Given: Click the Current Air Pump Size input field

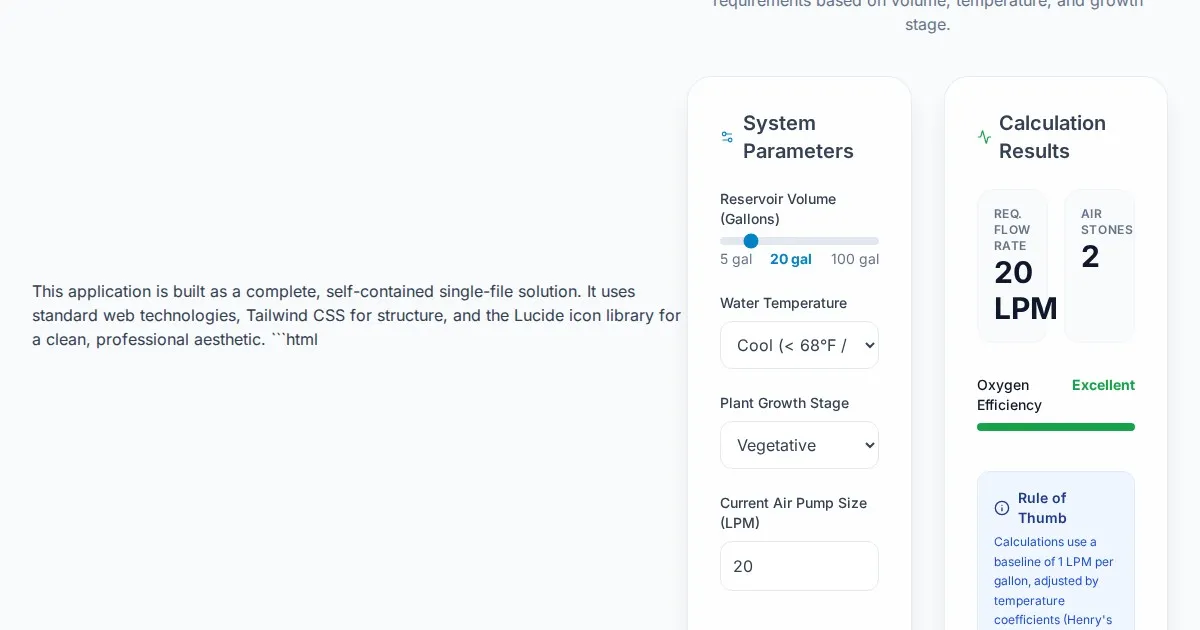Looking at the screenshot, I should pos(799,566).
